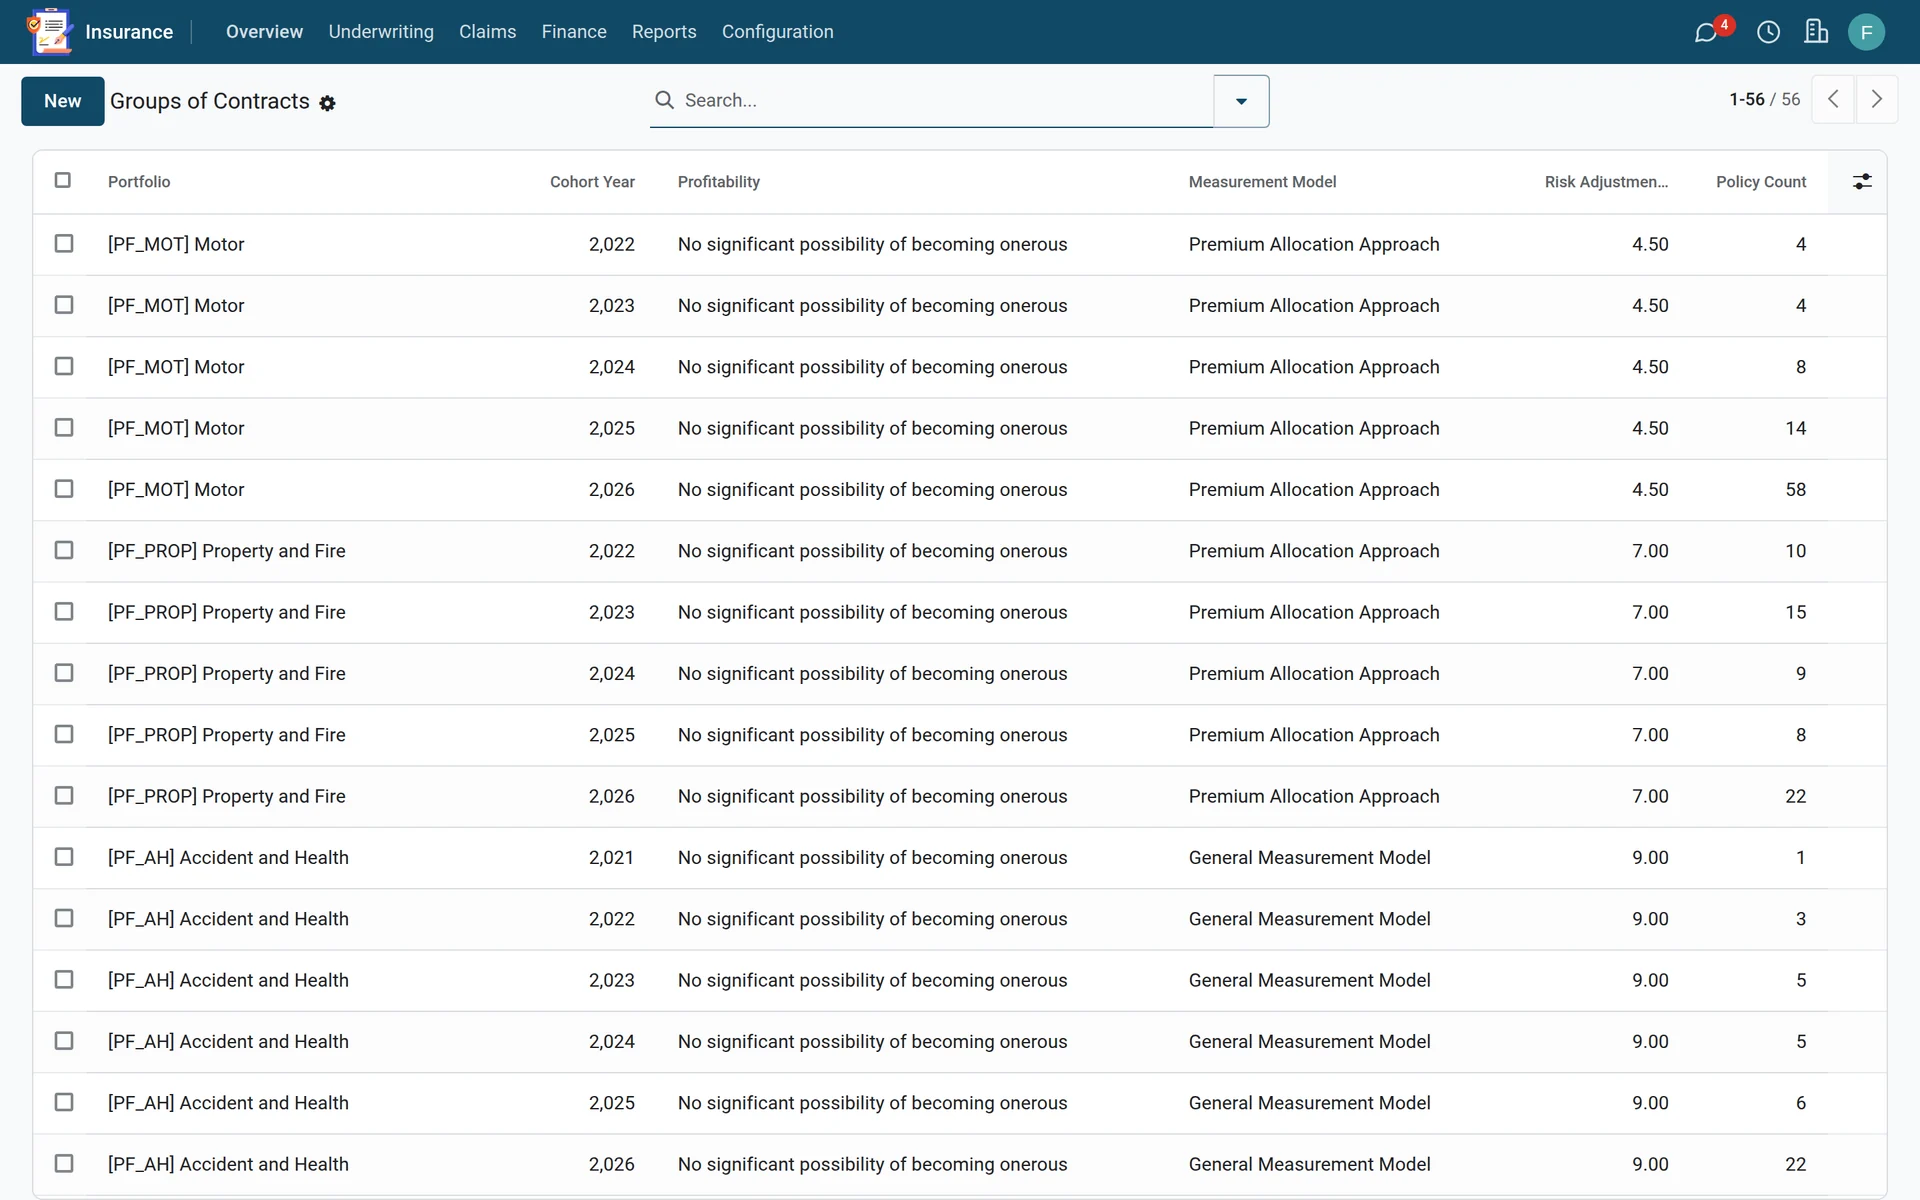1920x1200 pixels.
Task: Open the Motor 2,026 row with policy count 58
Action: coord(959,490)
